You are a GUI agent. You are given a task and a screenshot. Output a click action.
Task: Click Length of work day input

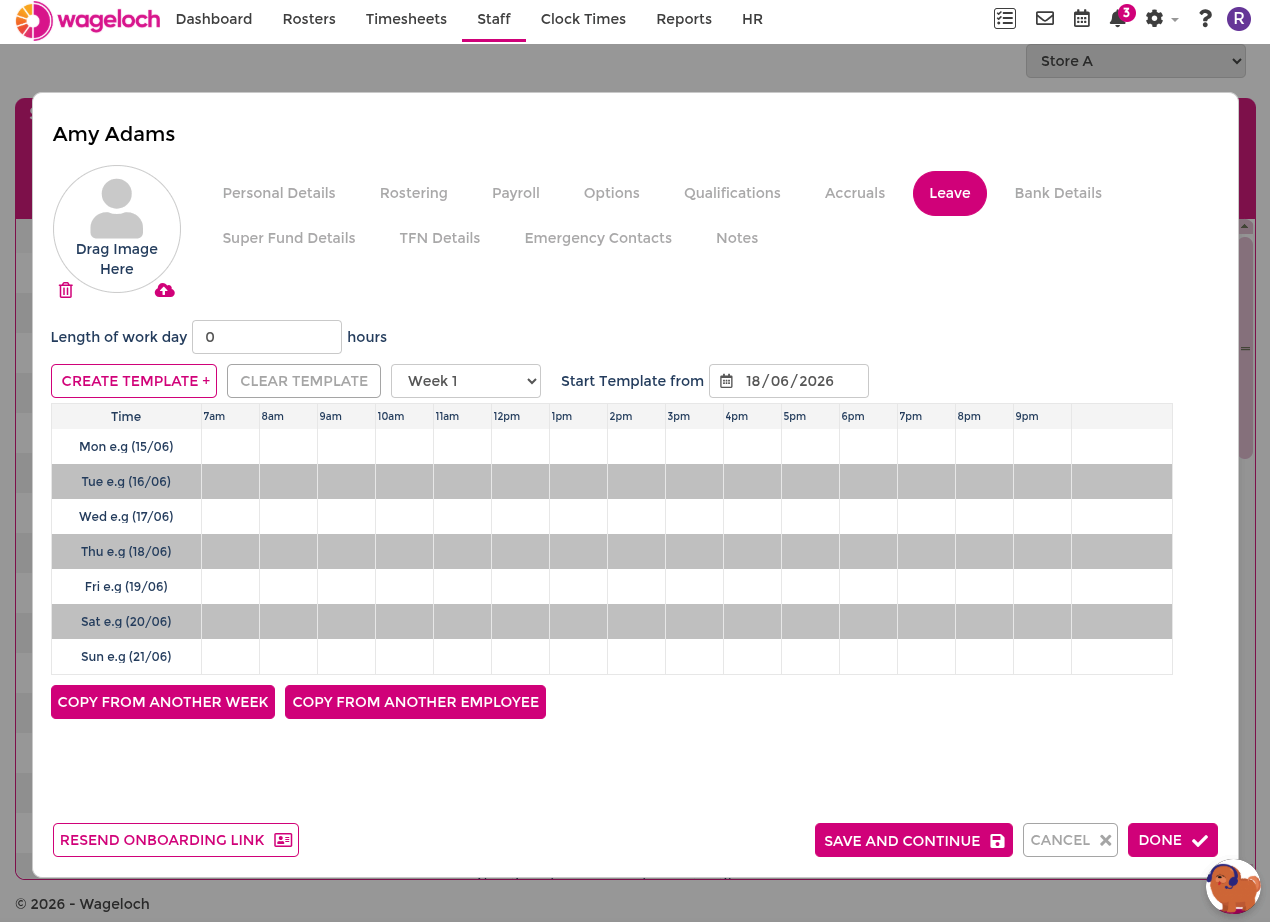pyautogui.click(x=267, y=337)
